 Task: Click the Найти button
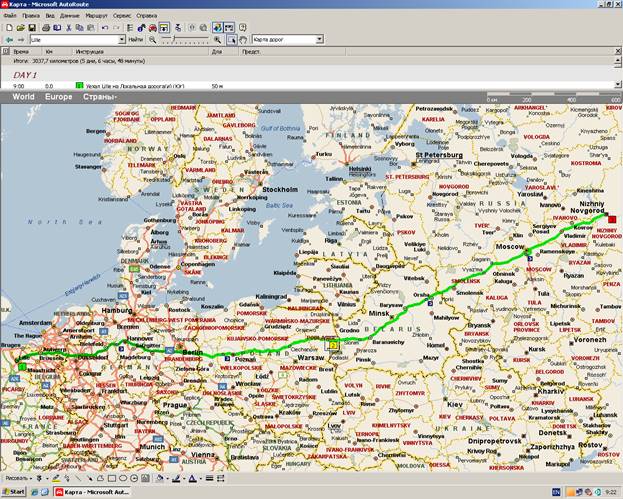[x=136, y=39]
